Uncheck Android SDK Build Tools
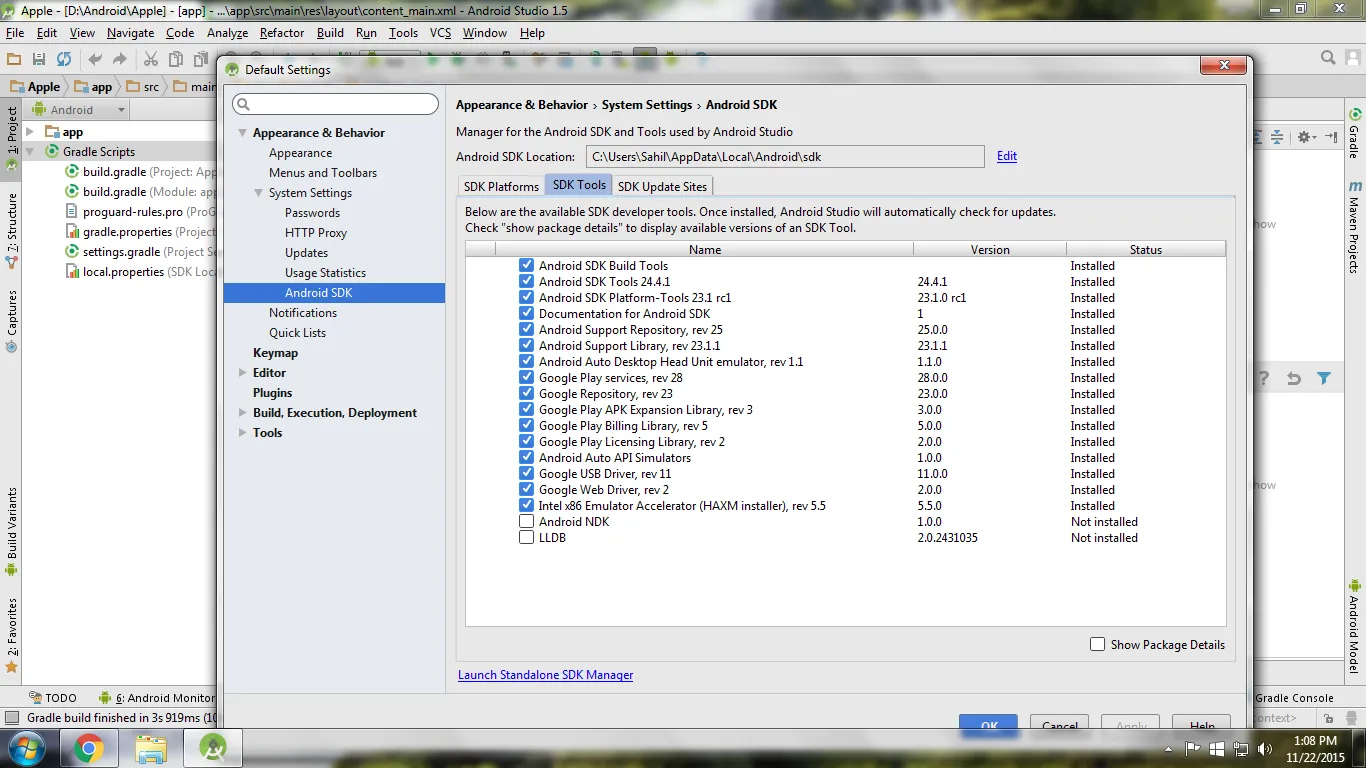The height and width of the screenshot is (768, 1366). point(527,266)
